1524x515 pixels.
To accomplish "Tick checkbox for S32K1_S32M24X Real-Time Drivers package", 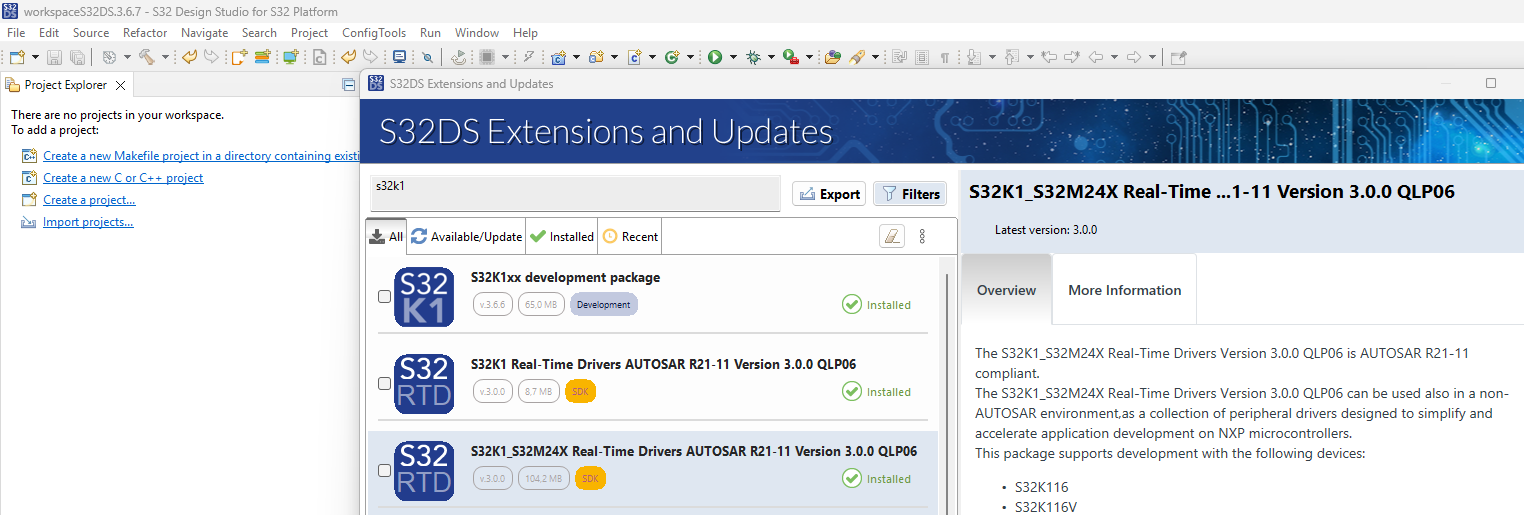I will coord(384,470).
